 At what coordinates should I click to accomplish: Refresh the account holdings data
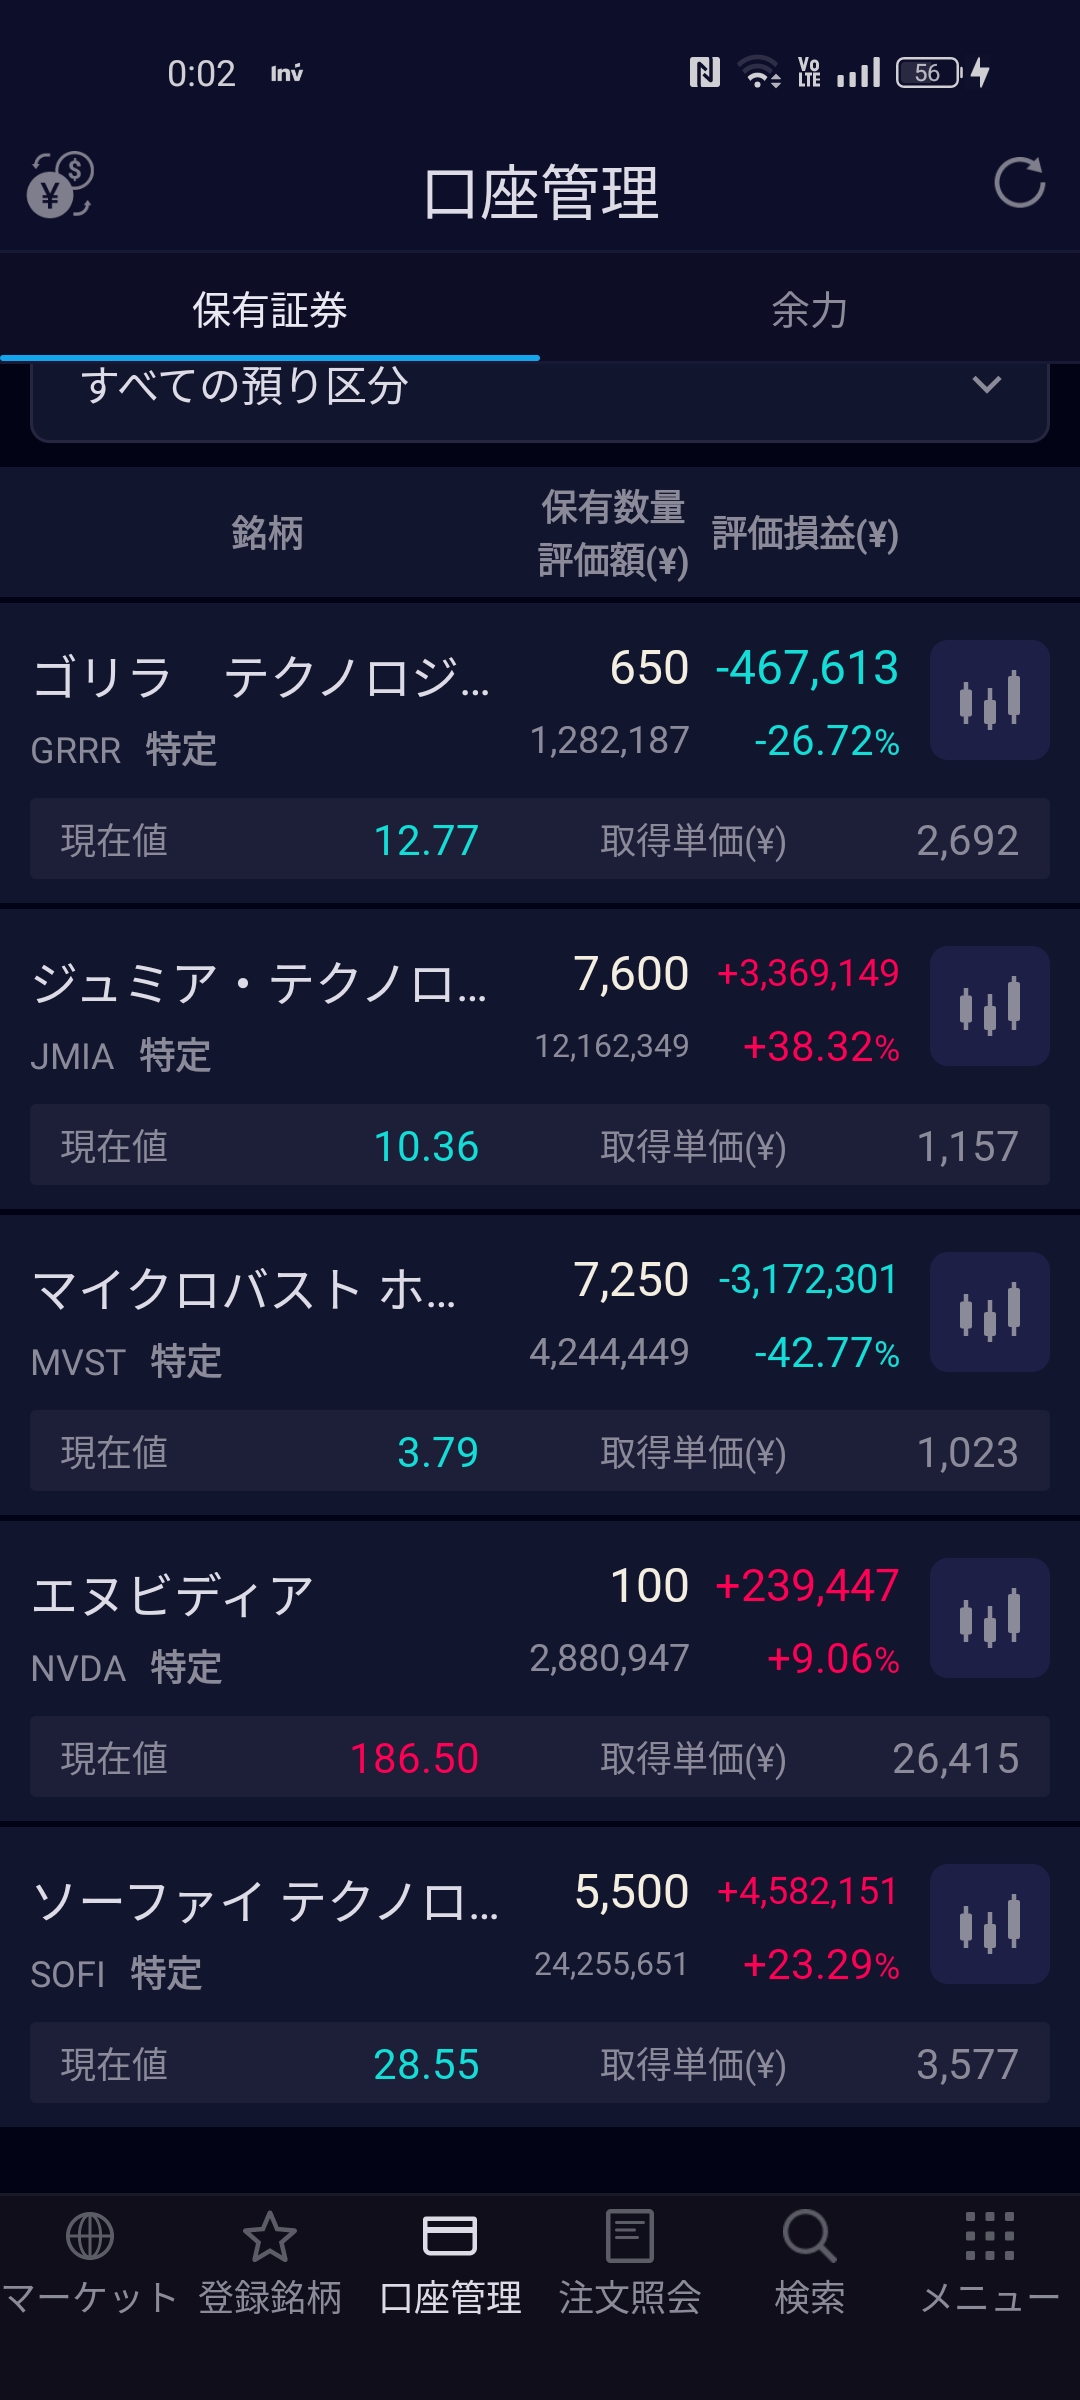[x=1019, y=183]
